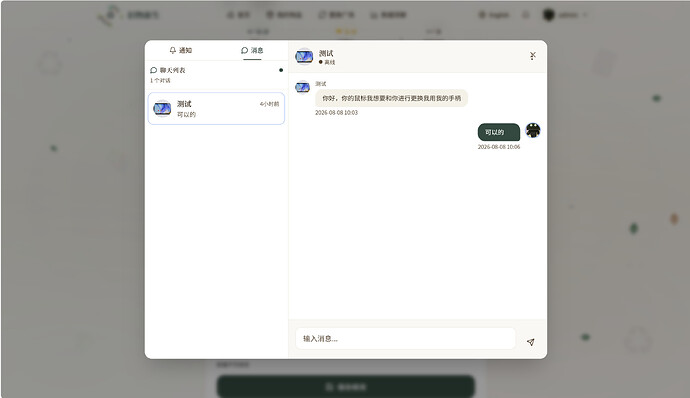Screen dimensions: 690x398
Task: Open the admin user menu in the background page
Action: (x=565, y=15)
